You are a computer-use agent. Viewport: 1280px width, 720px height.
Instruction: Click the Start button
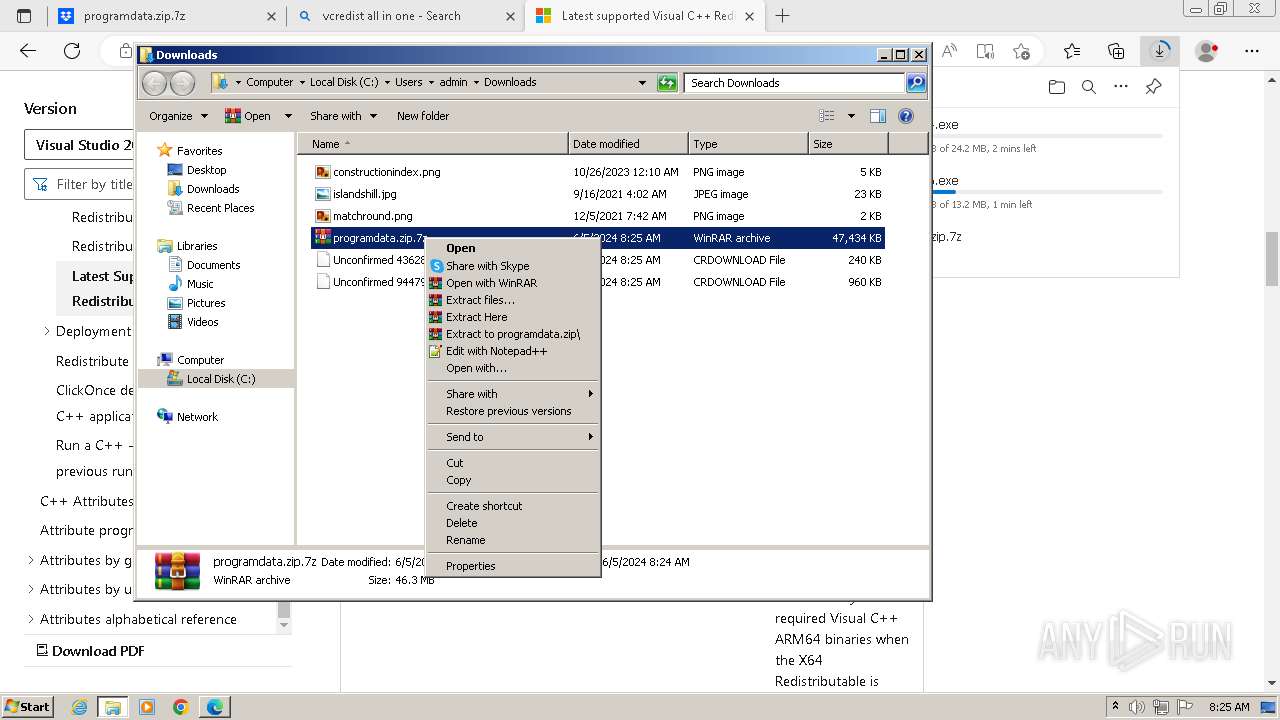pos(28,707)
